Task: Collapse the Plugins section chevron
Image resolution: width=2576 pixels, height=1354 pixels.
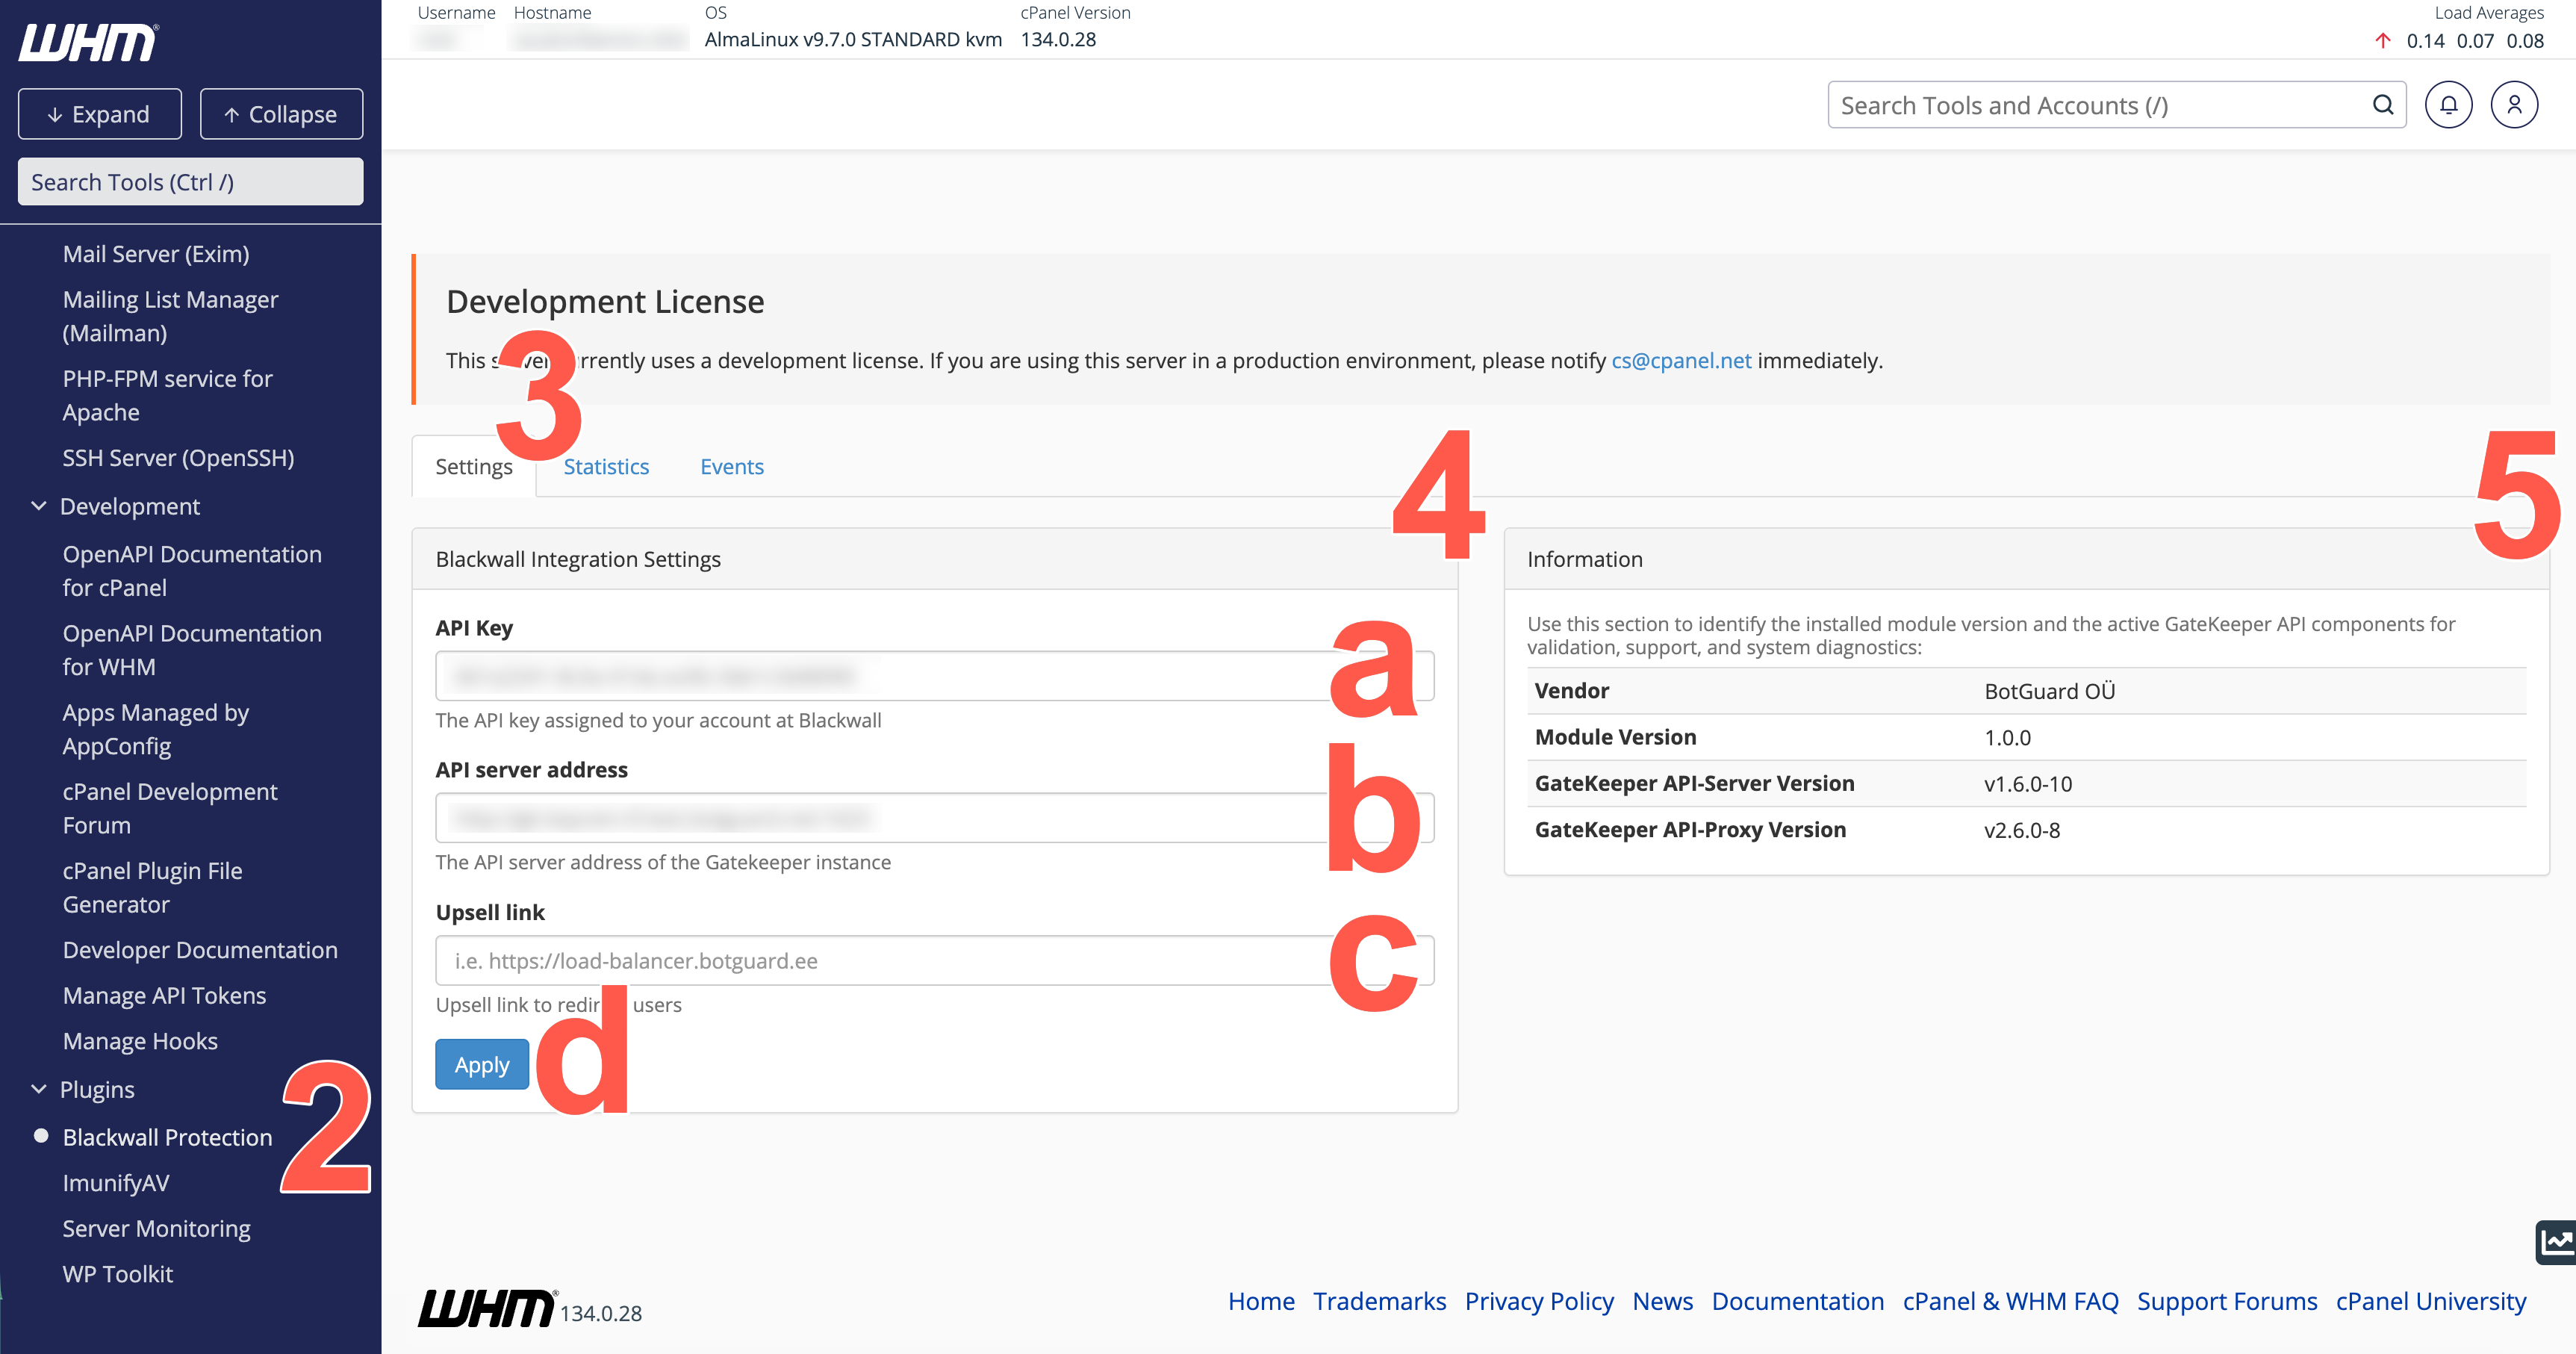Action: tap(39, 1089)
